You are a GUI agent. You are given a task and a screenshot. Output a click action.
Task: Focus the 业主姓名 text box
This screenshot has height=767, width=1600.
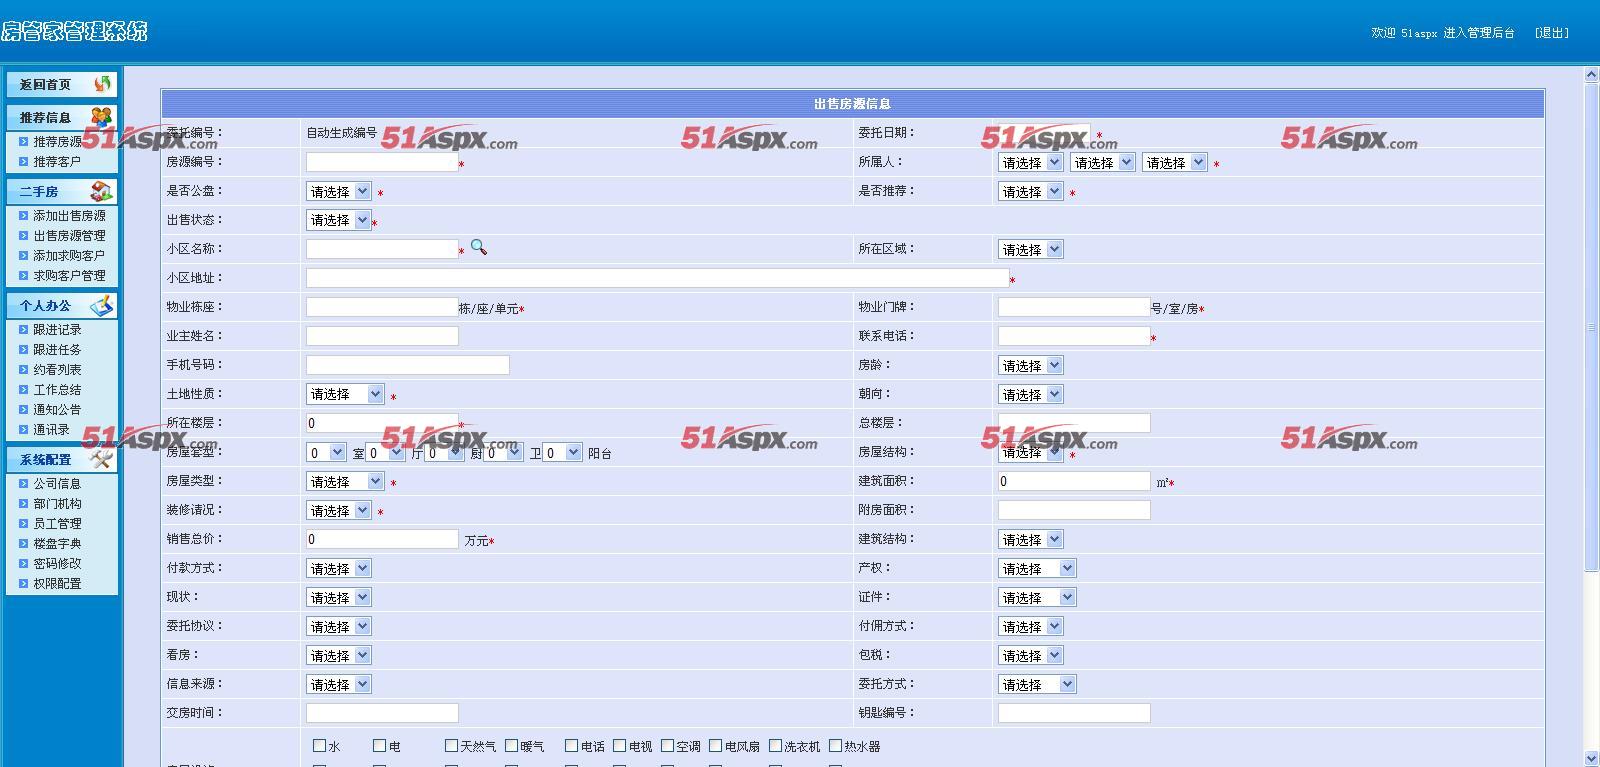[x=382, y=336]
